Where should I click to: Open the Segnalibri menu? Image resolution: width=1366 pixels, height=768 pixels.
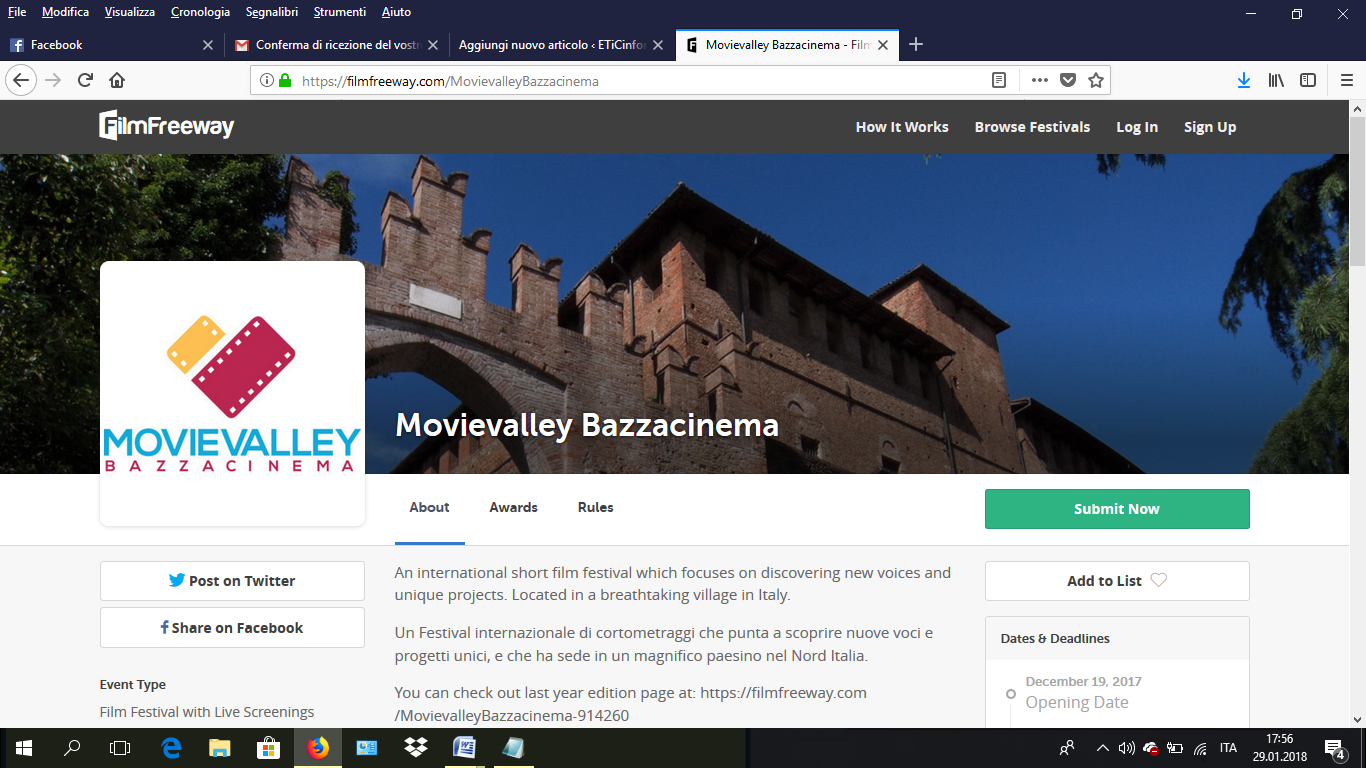pos(274,12)
